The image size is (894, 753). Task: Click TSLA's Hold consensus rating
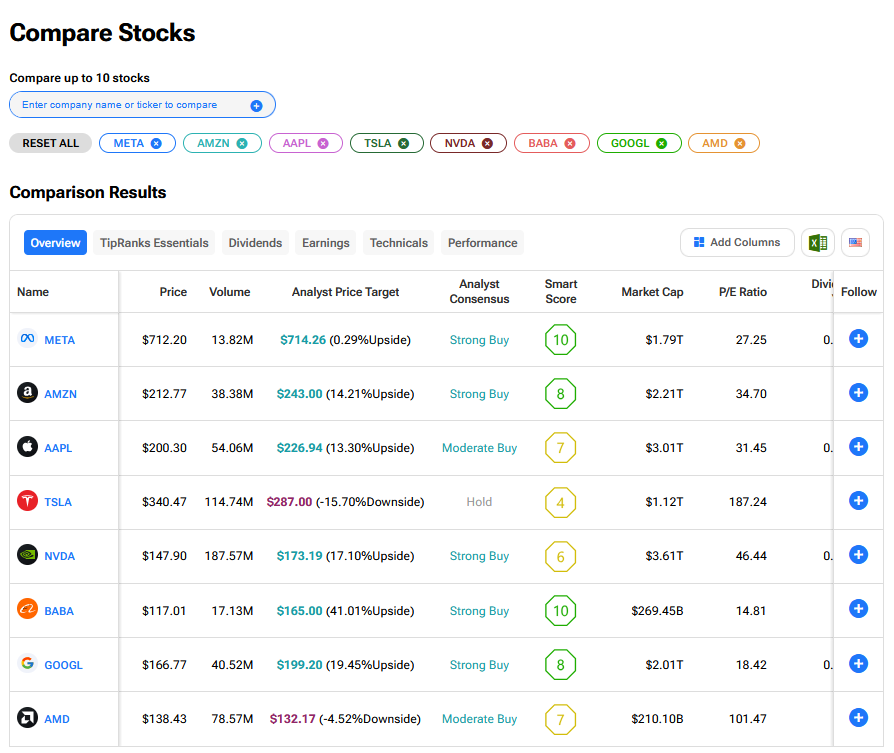479,502
